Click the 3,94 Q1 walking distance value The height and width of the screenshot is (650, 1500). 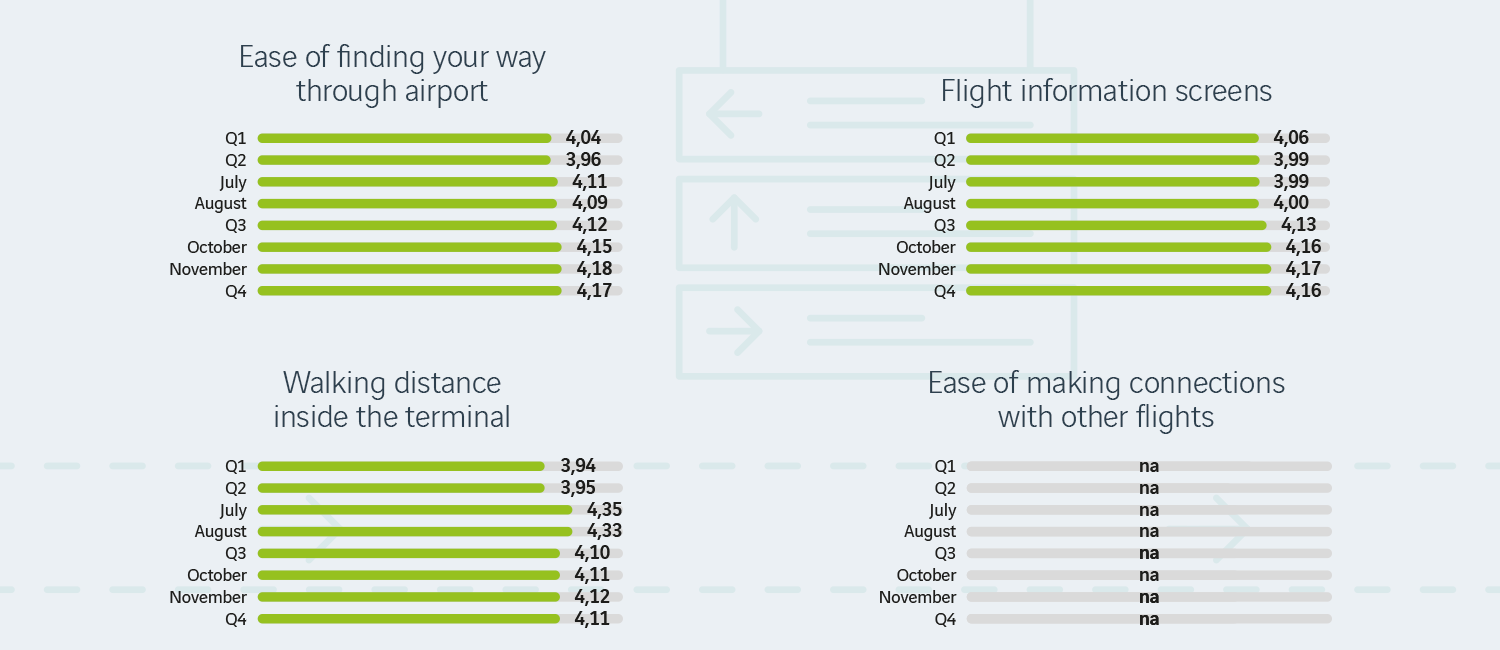click(x=578, y=466)
